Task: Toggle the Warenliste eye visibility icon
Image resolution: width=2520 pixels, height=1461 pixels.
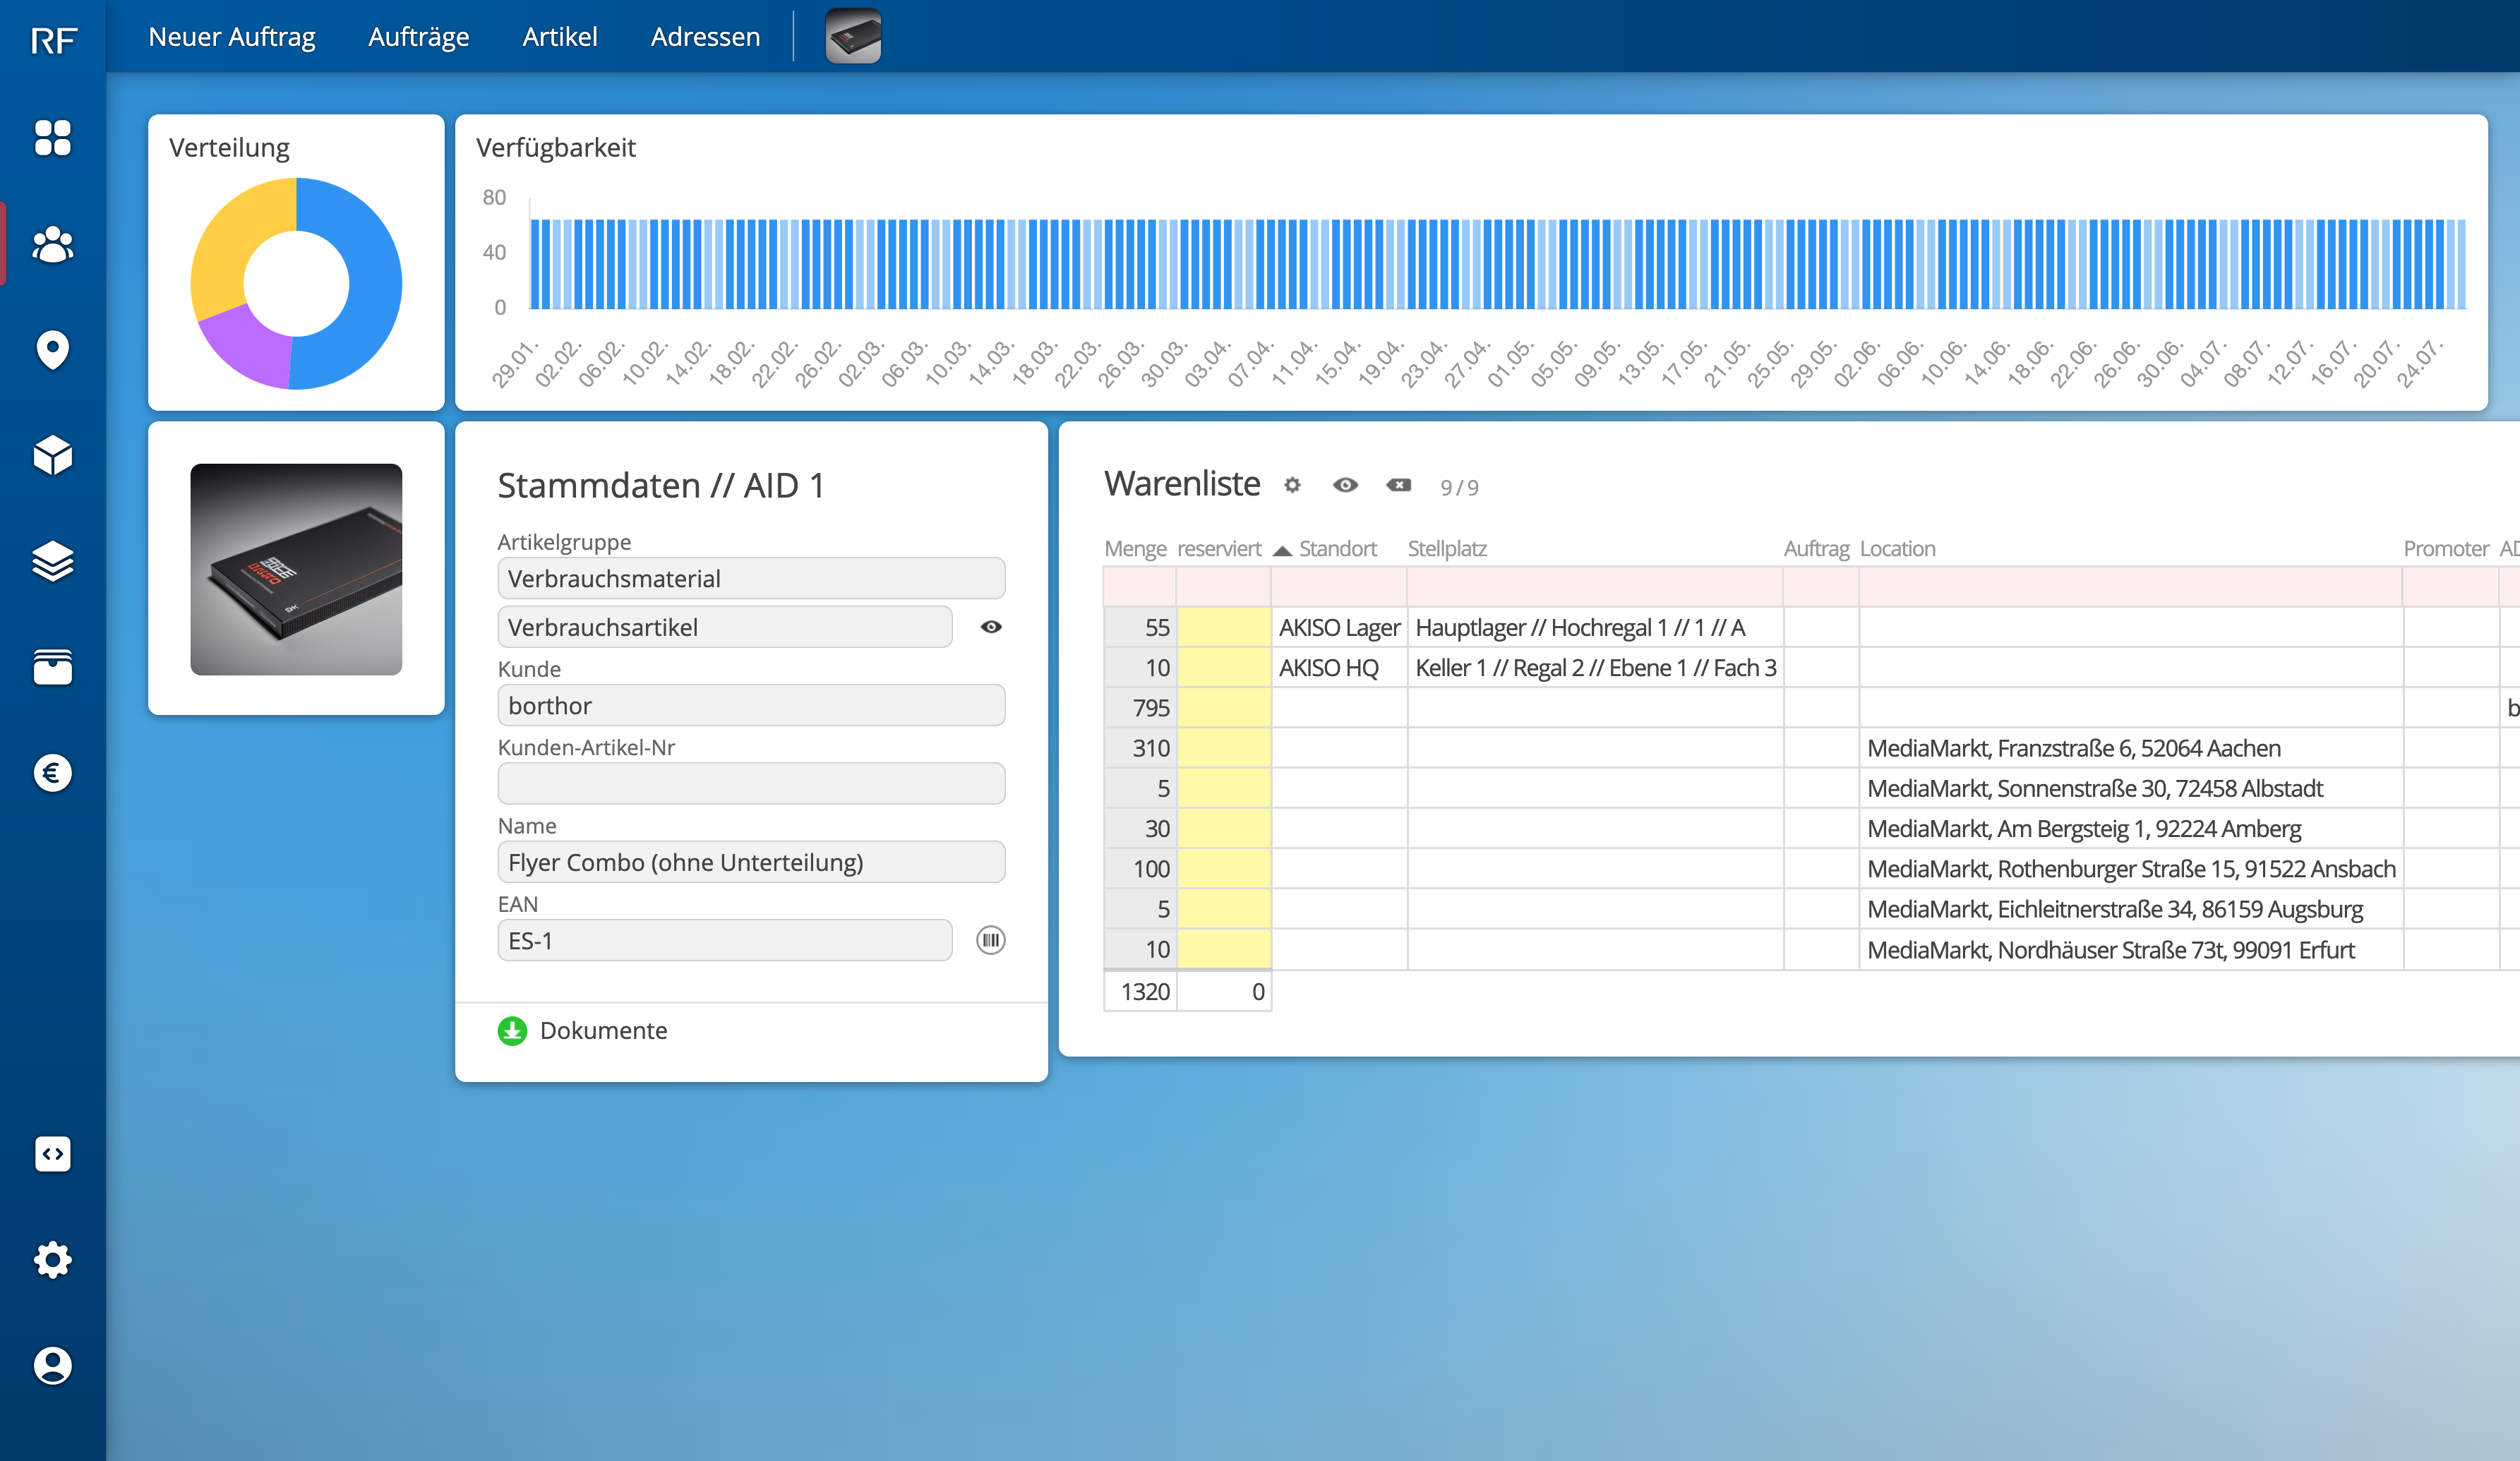Action: [x=1345, y=485]
